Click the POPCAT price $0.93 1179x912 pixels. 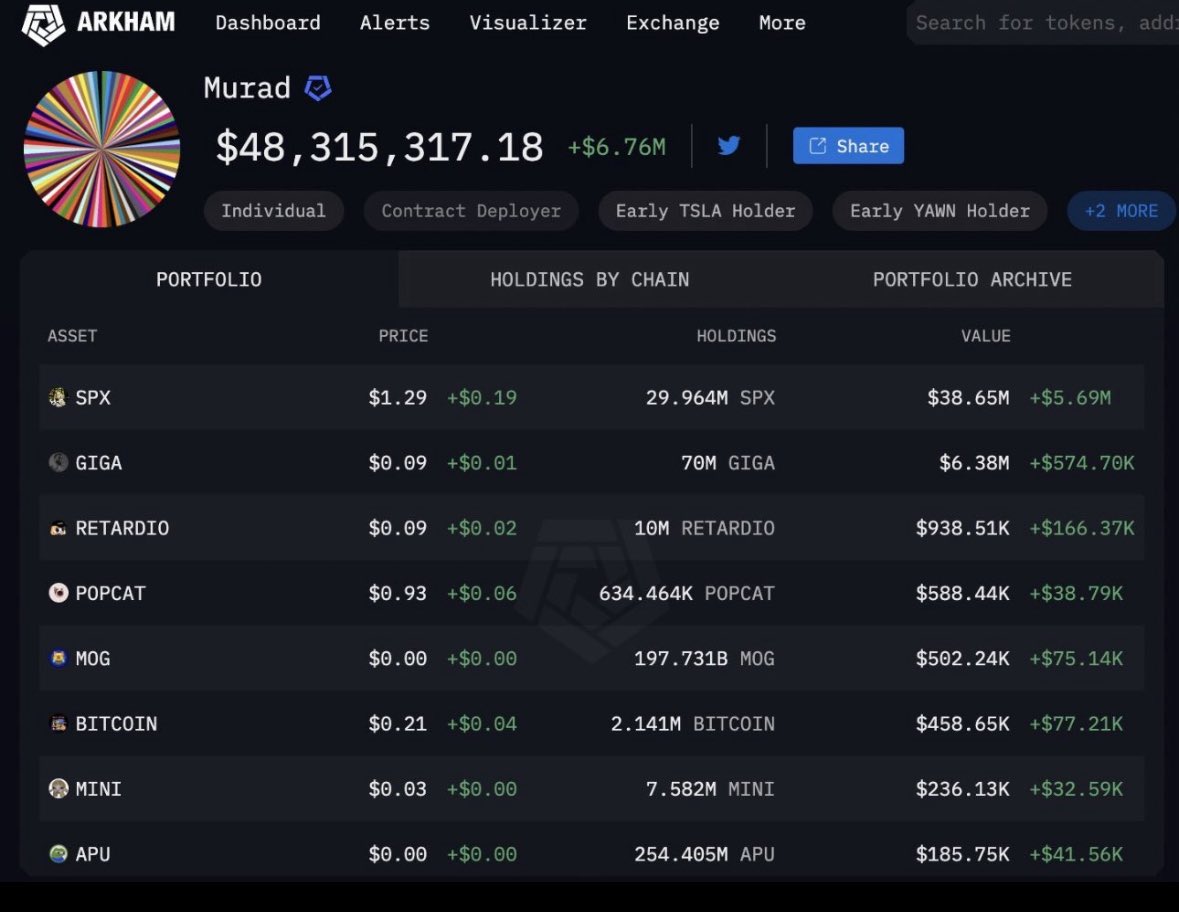397,594
